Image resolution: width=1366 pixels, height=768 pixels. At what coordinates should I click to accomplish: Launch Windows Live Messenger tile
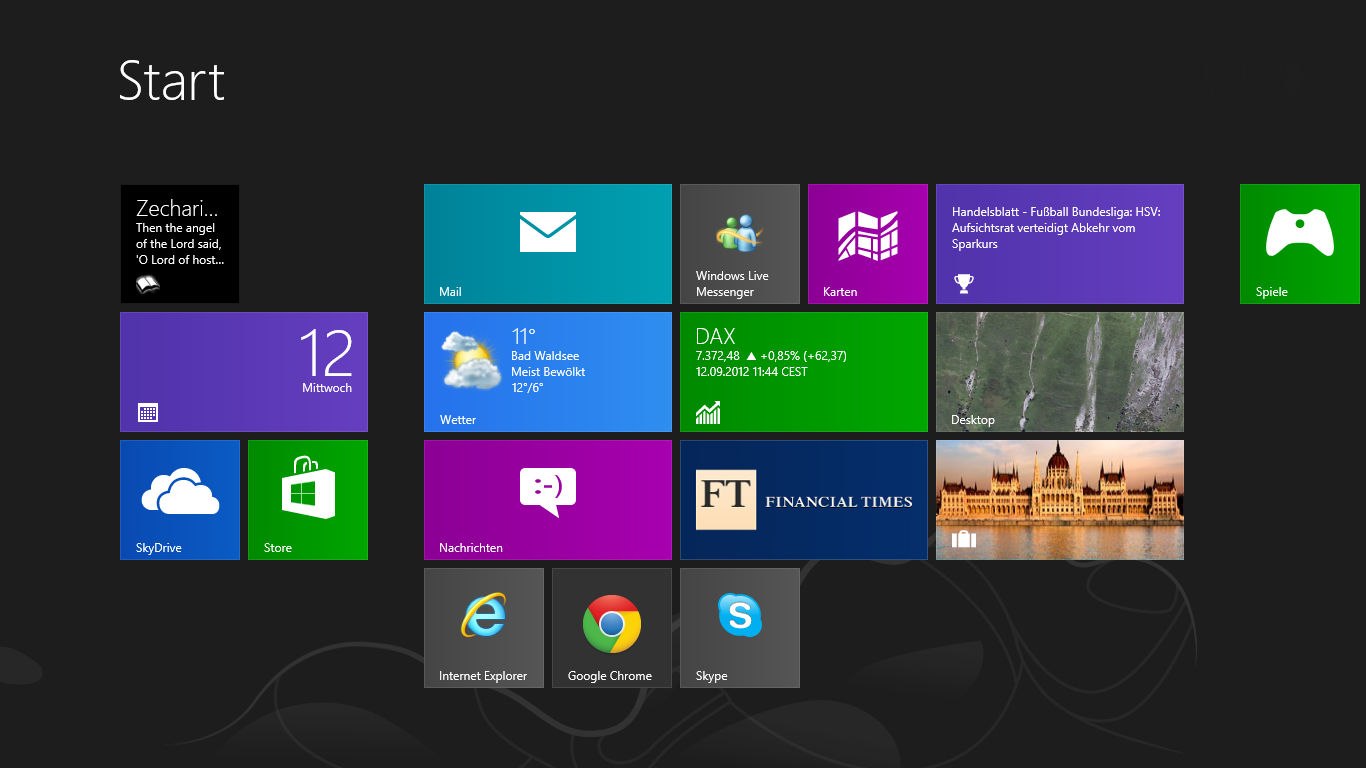coord(739,243)
